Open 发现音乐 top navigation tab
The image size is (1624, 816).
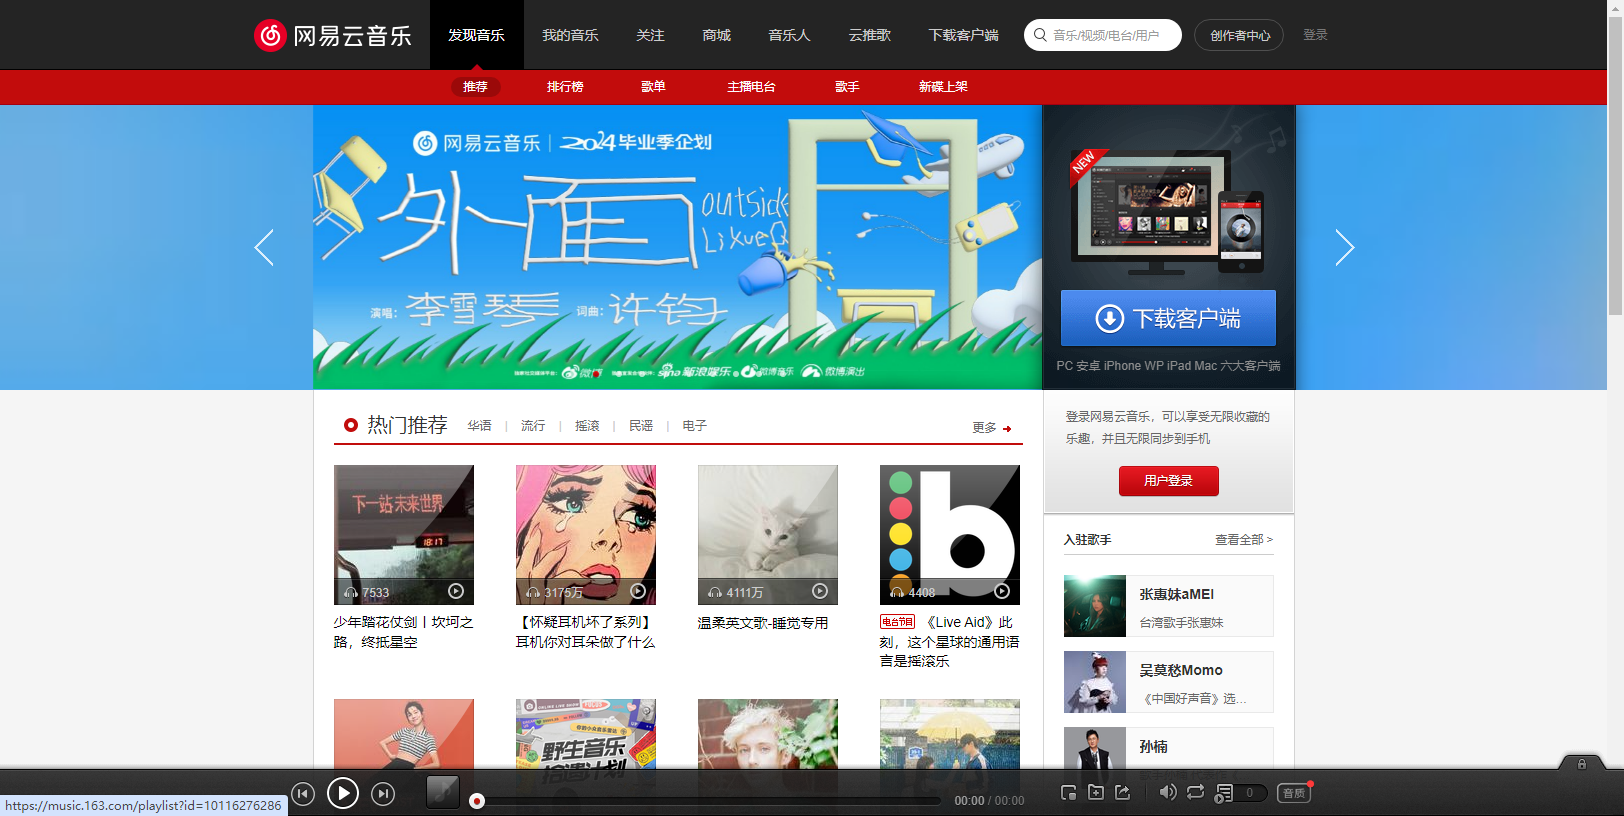coord(477,35)
